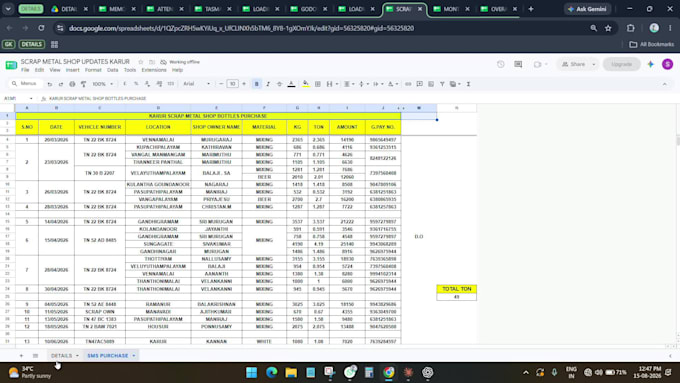680x383 pixels.
Task: Bookmark this page with star icon
Action: pos(608,28)
